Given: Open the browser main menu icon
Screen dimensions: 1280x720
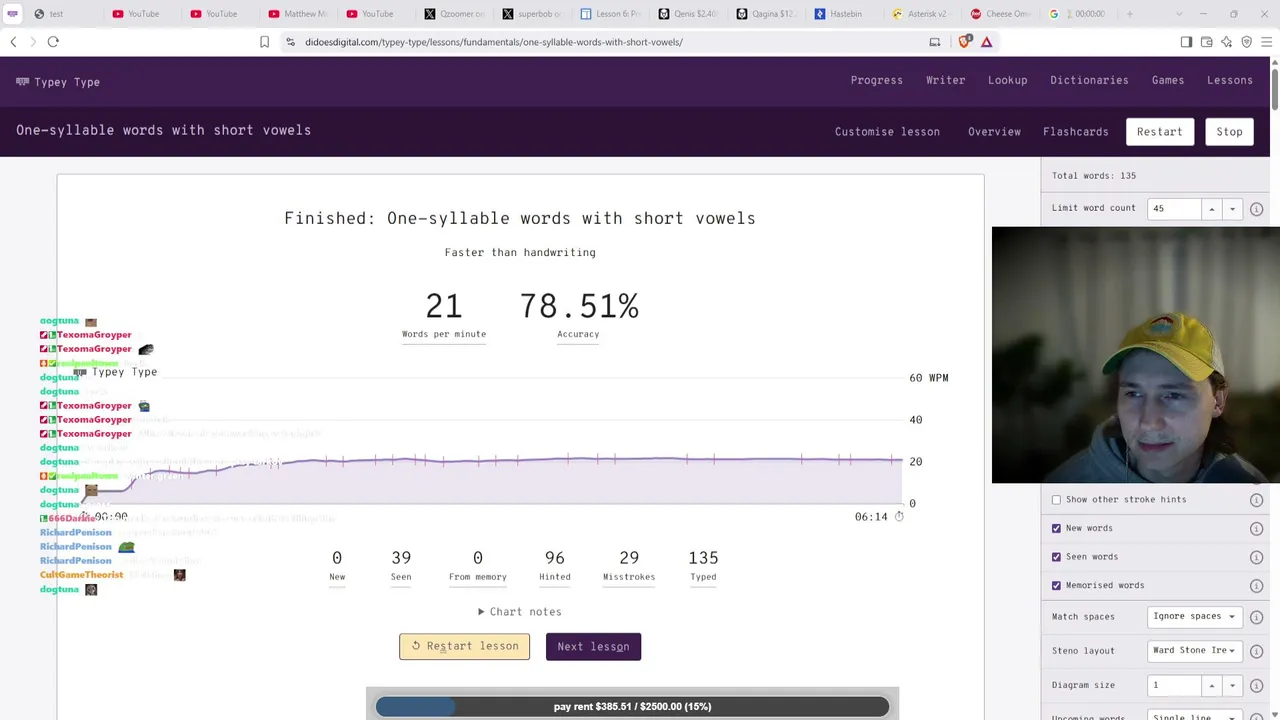Looking at the screenshot, I should (x=1266, y=42).
